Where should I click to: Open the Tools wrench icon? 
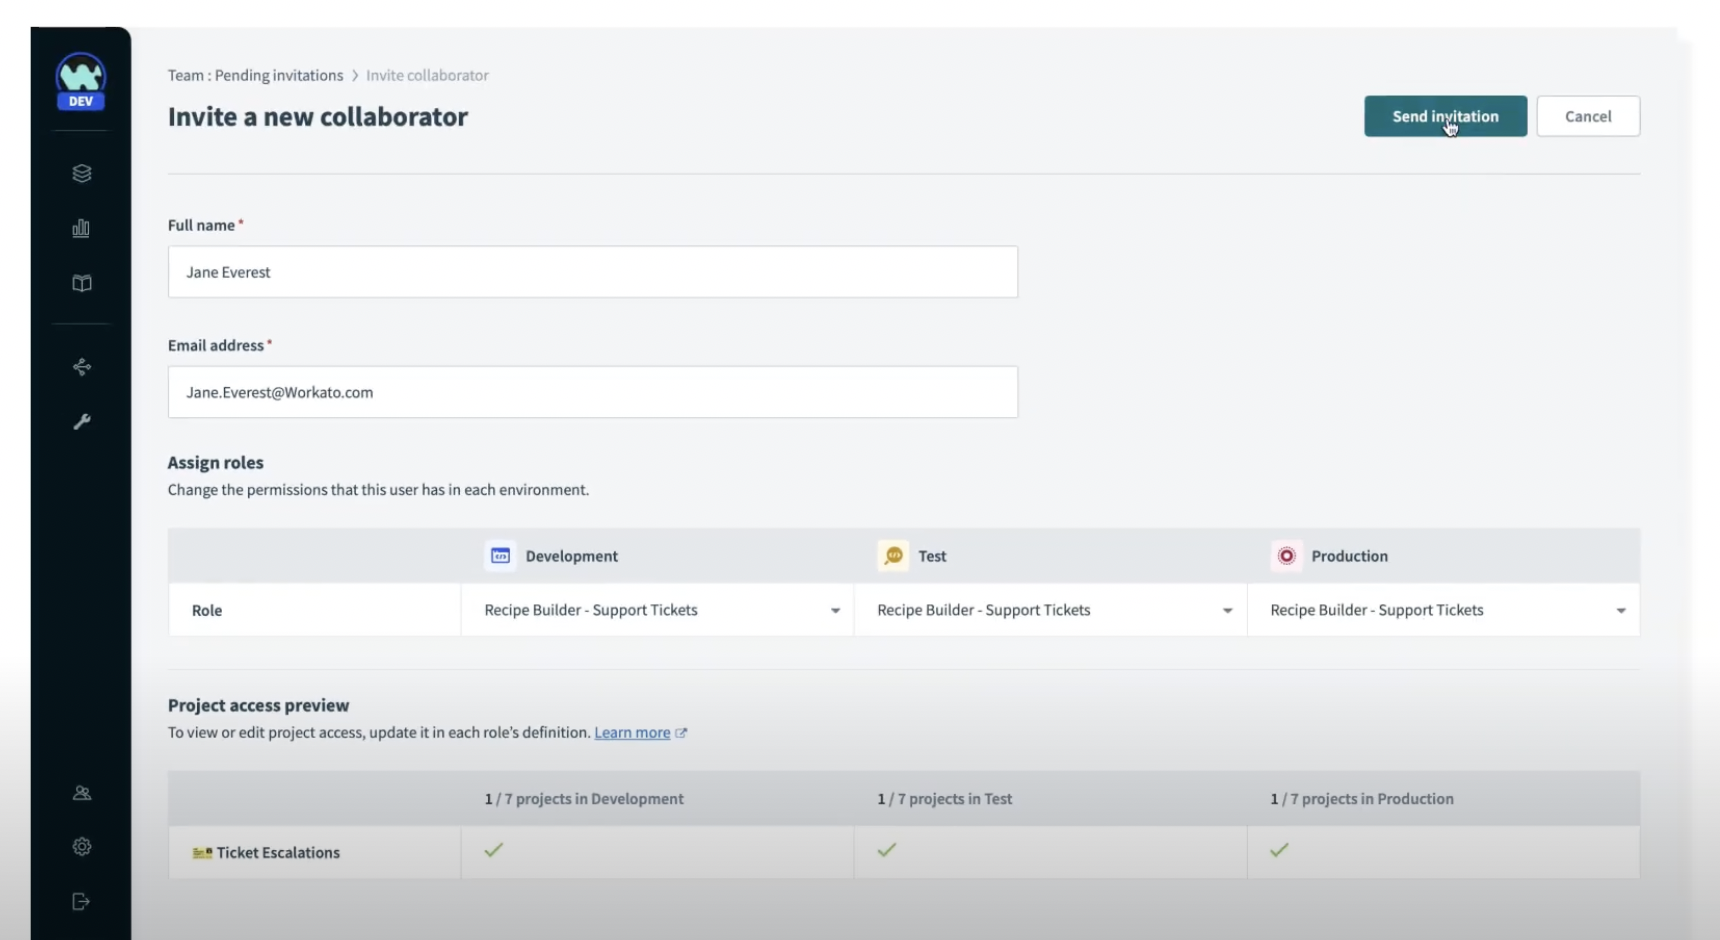tap(82, 421)
